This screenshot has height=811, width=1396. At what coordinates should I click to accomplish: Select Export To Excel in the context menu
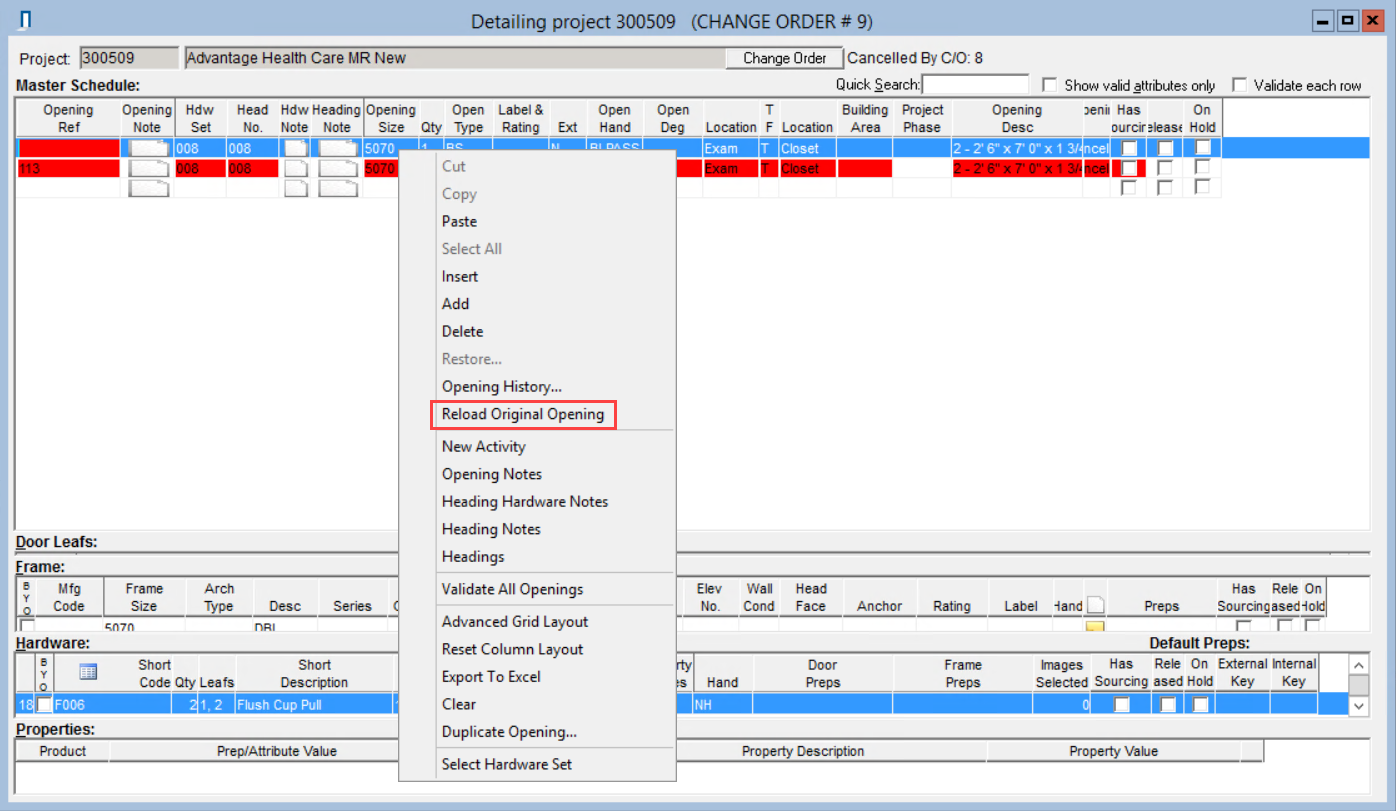tap(491, 677)
